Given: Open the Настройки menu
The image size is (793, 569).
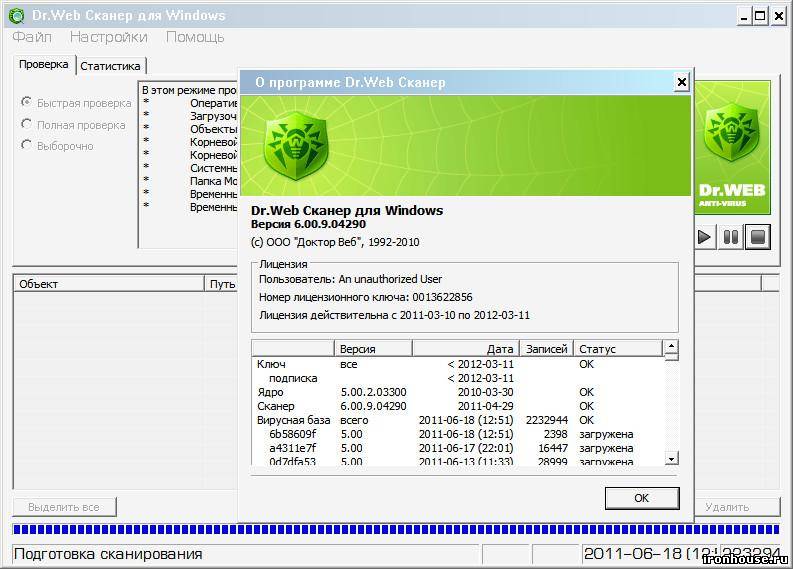Looking at the screenshot, I should [109, 37].
